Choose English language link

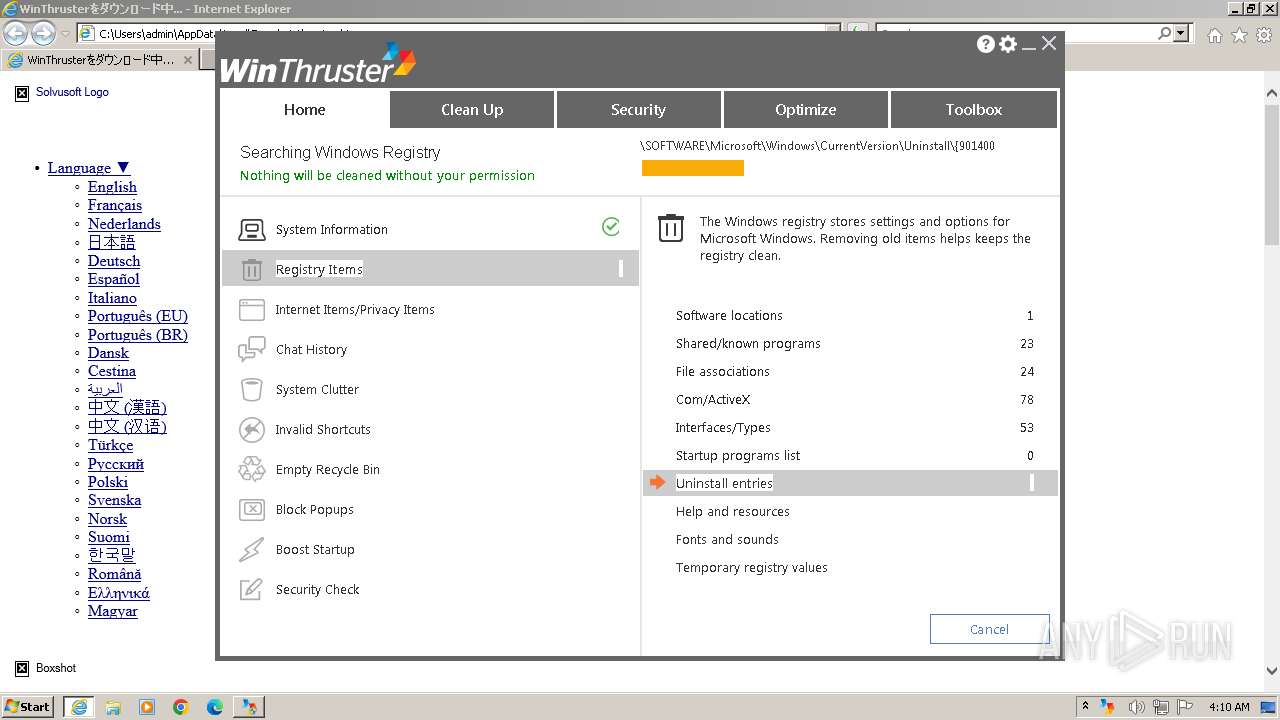[x=112, y=187]
